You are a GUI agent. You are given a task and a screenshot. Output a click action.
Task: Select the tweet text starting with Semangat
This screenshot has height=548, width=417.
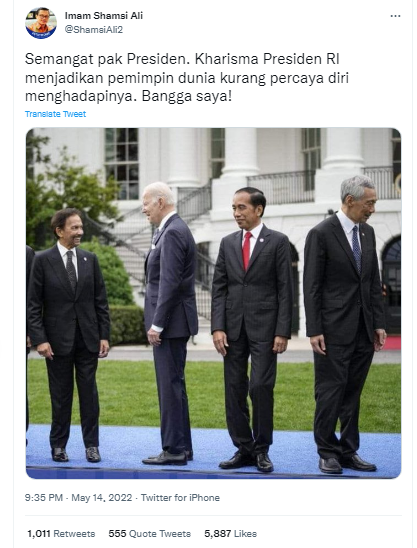point(187,78)
